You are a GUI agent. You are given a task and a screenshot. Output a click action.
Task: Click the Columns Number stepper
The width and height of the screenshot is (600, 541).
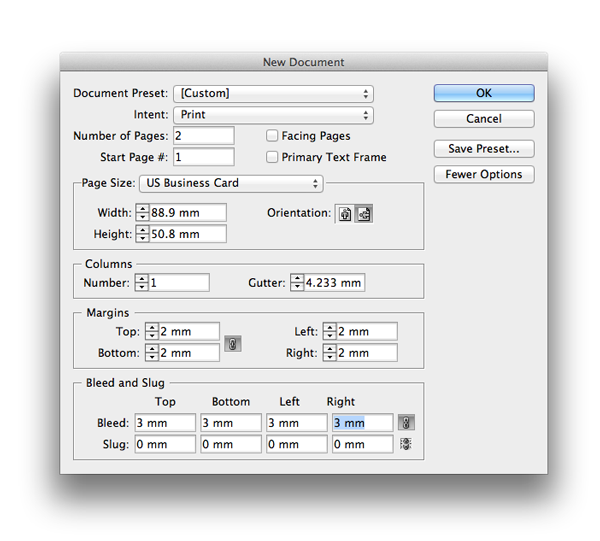[142, 283]
